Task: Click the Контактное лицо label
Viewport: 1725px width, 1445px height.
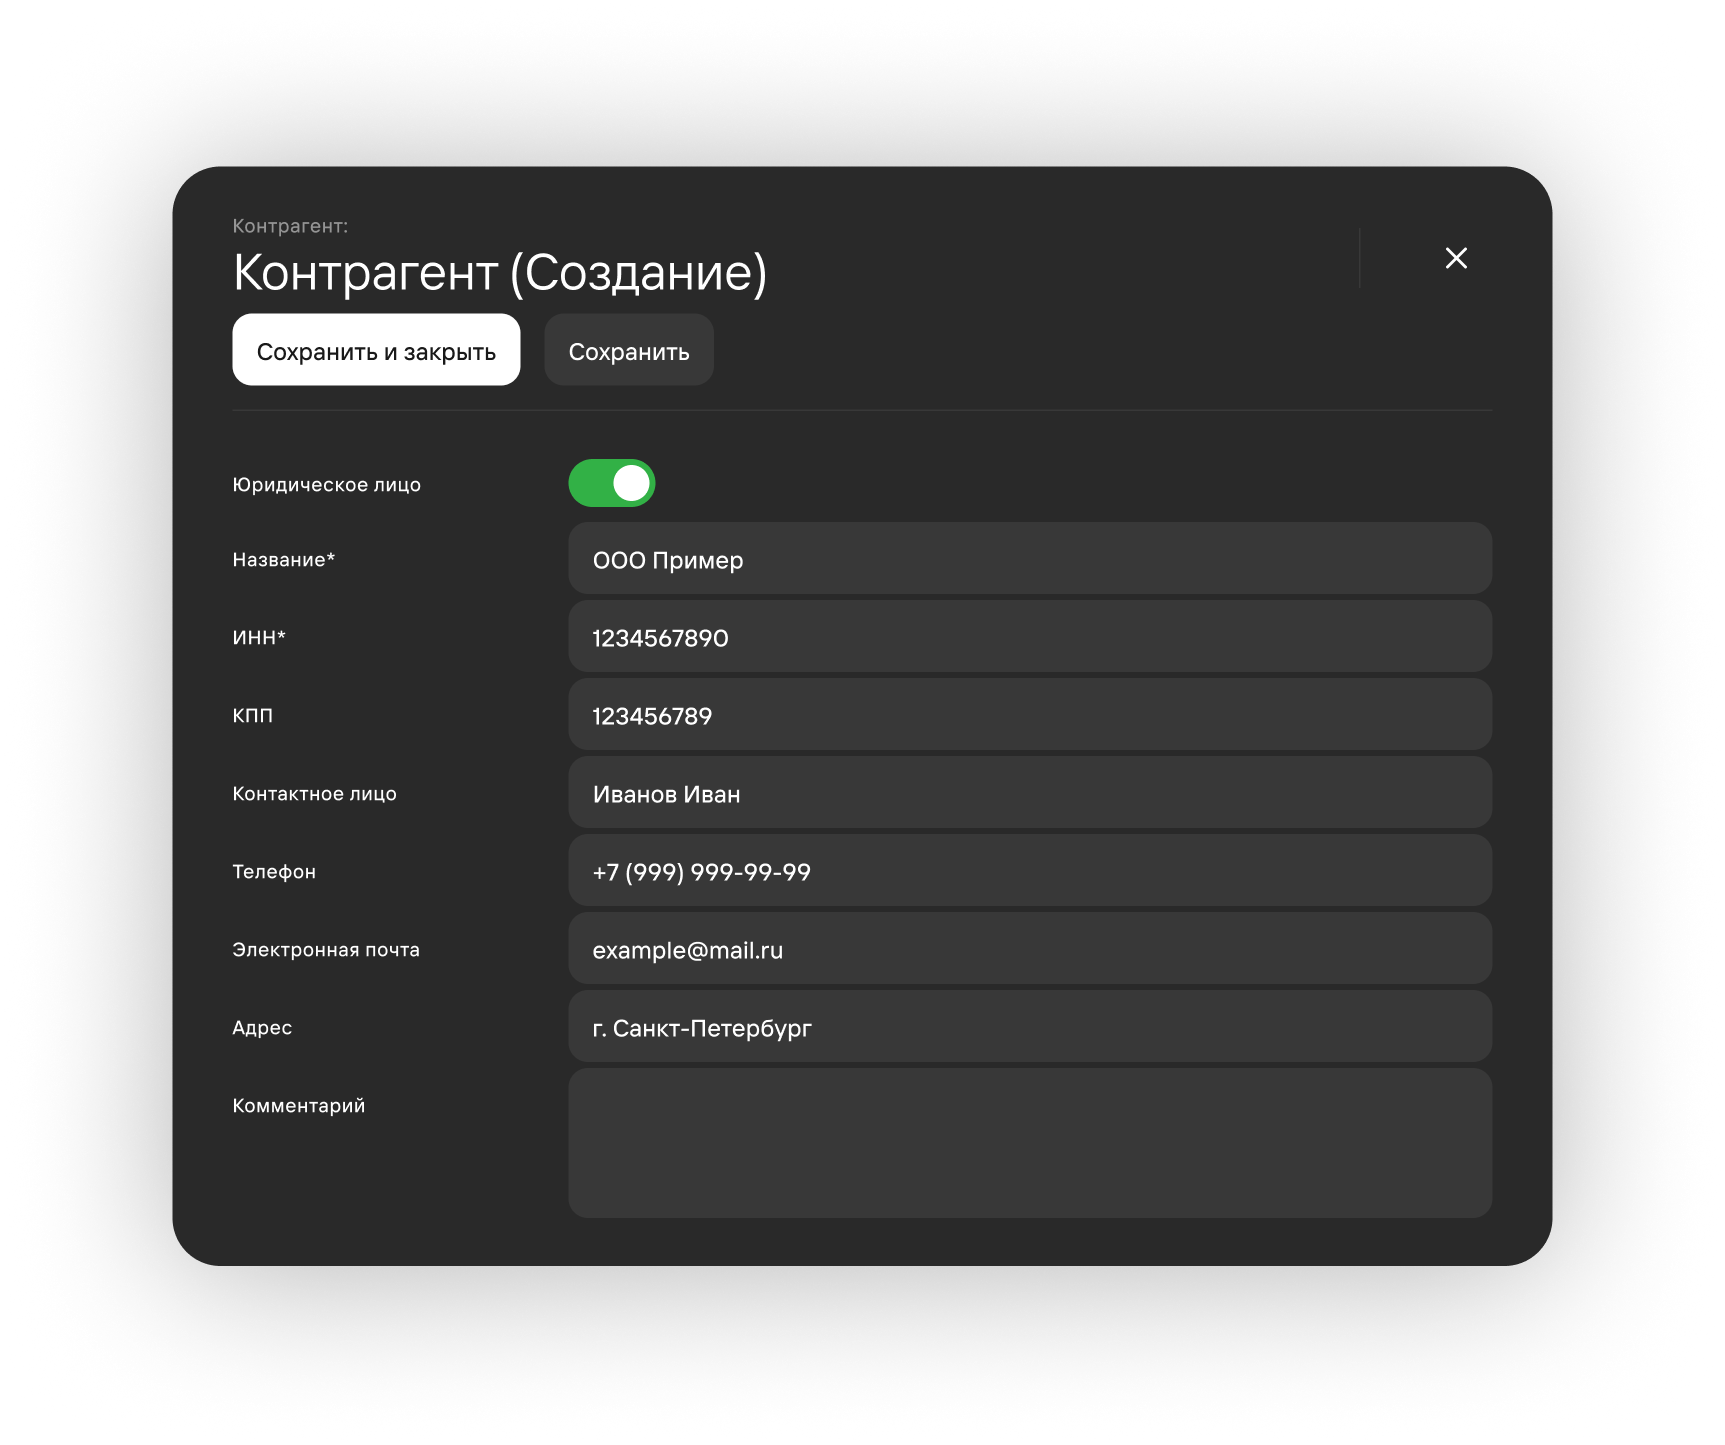Action: coord(315,794)
